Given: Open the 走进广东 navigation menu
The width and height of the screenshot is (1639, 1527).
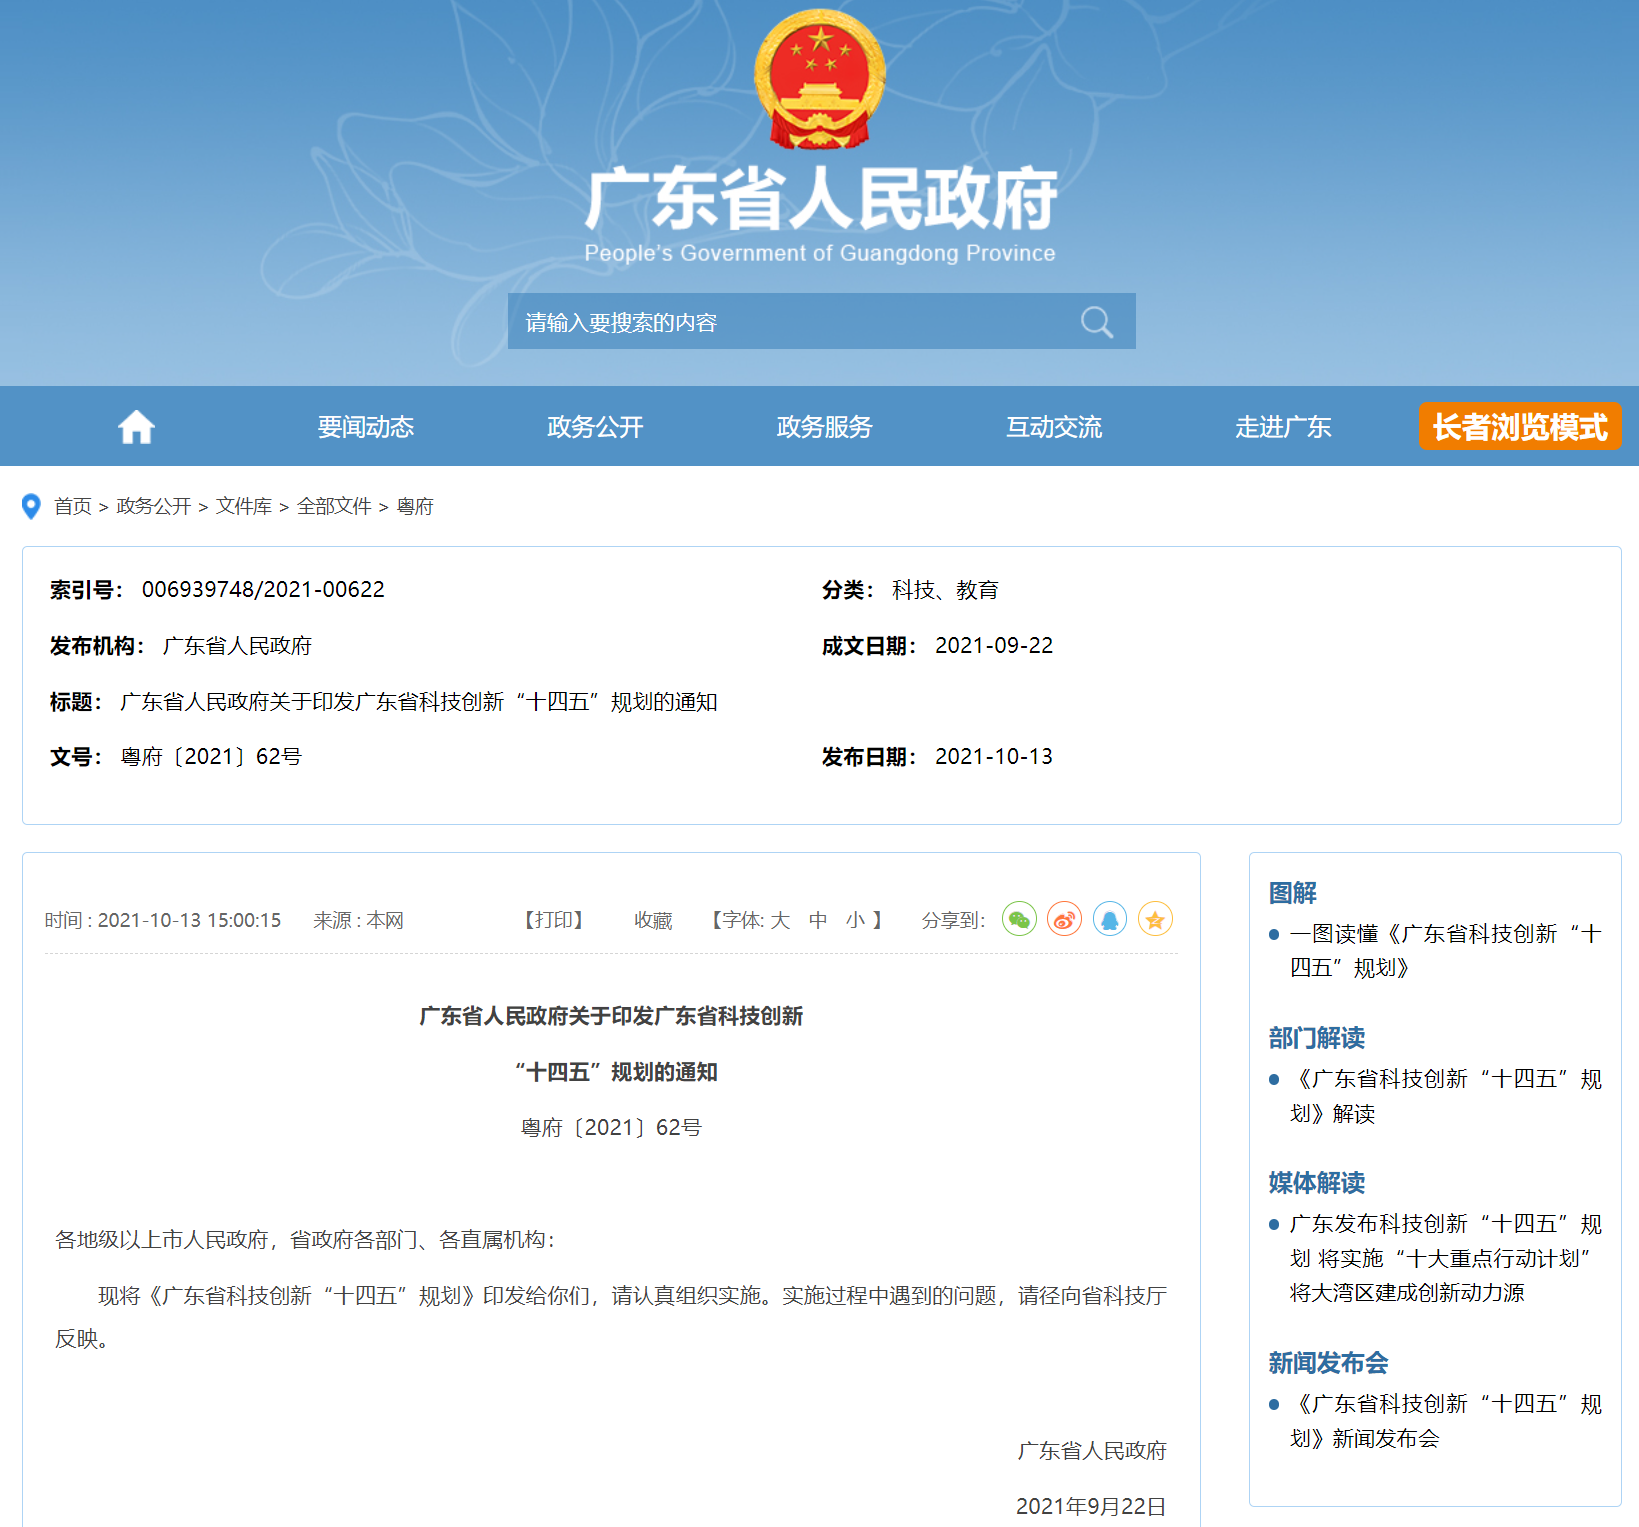Looking at the screenshot, I should click(1283, 427).
